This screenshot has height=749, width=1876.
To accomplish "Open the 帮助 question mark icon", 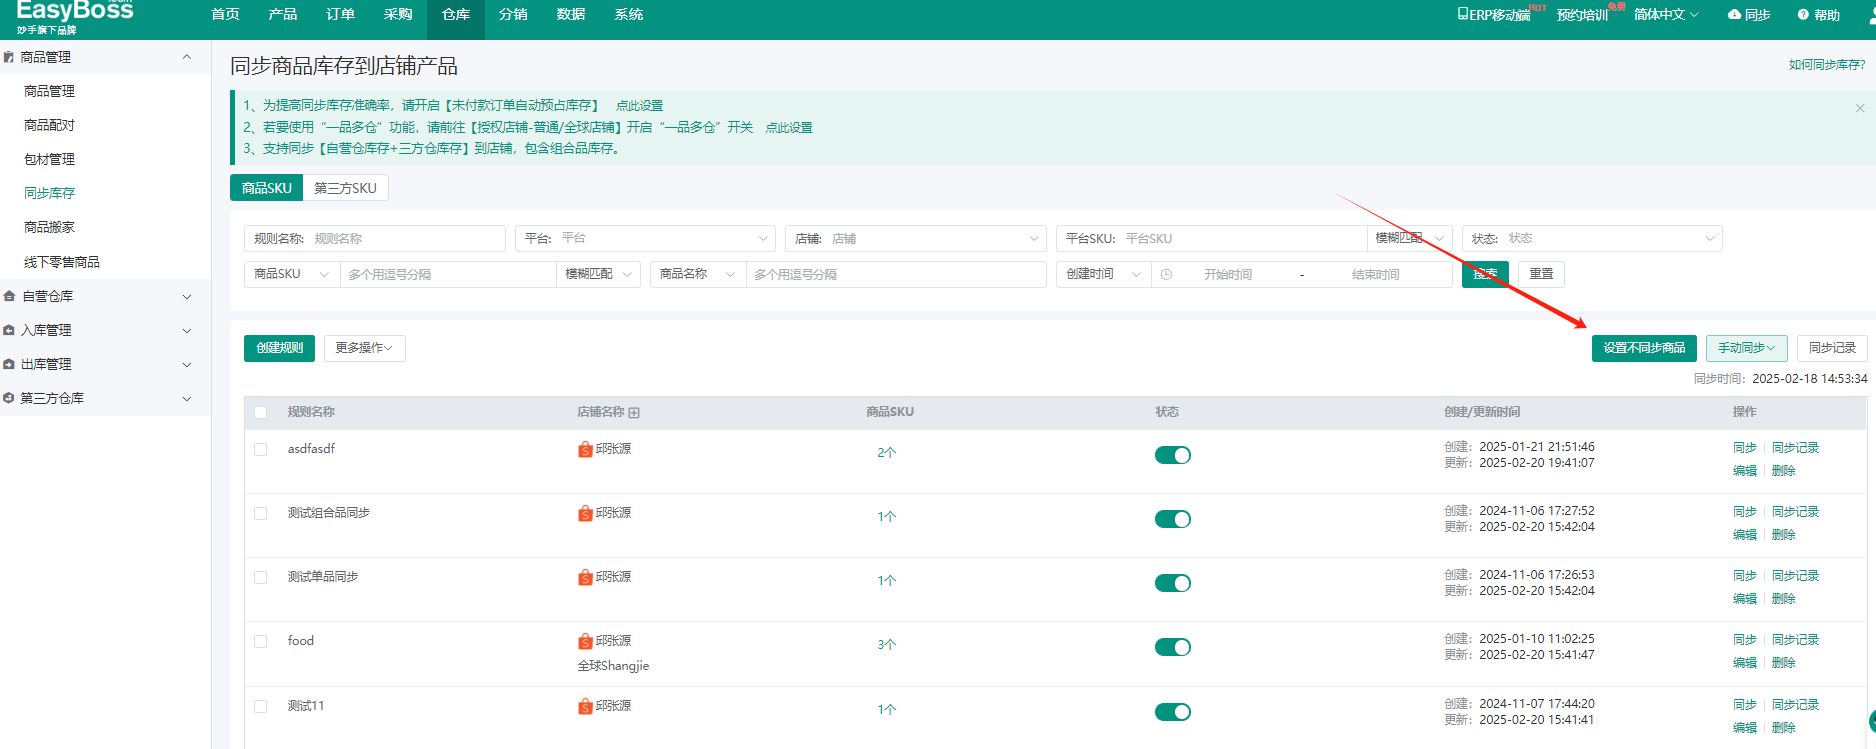I will click(1803, 15).
